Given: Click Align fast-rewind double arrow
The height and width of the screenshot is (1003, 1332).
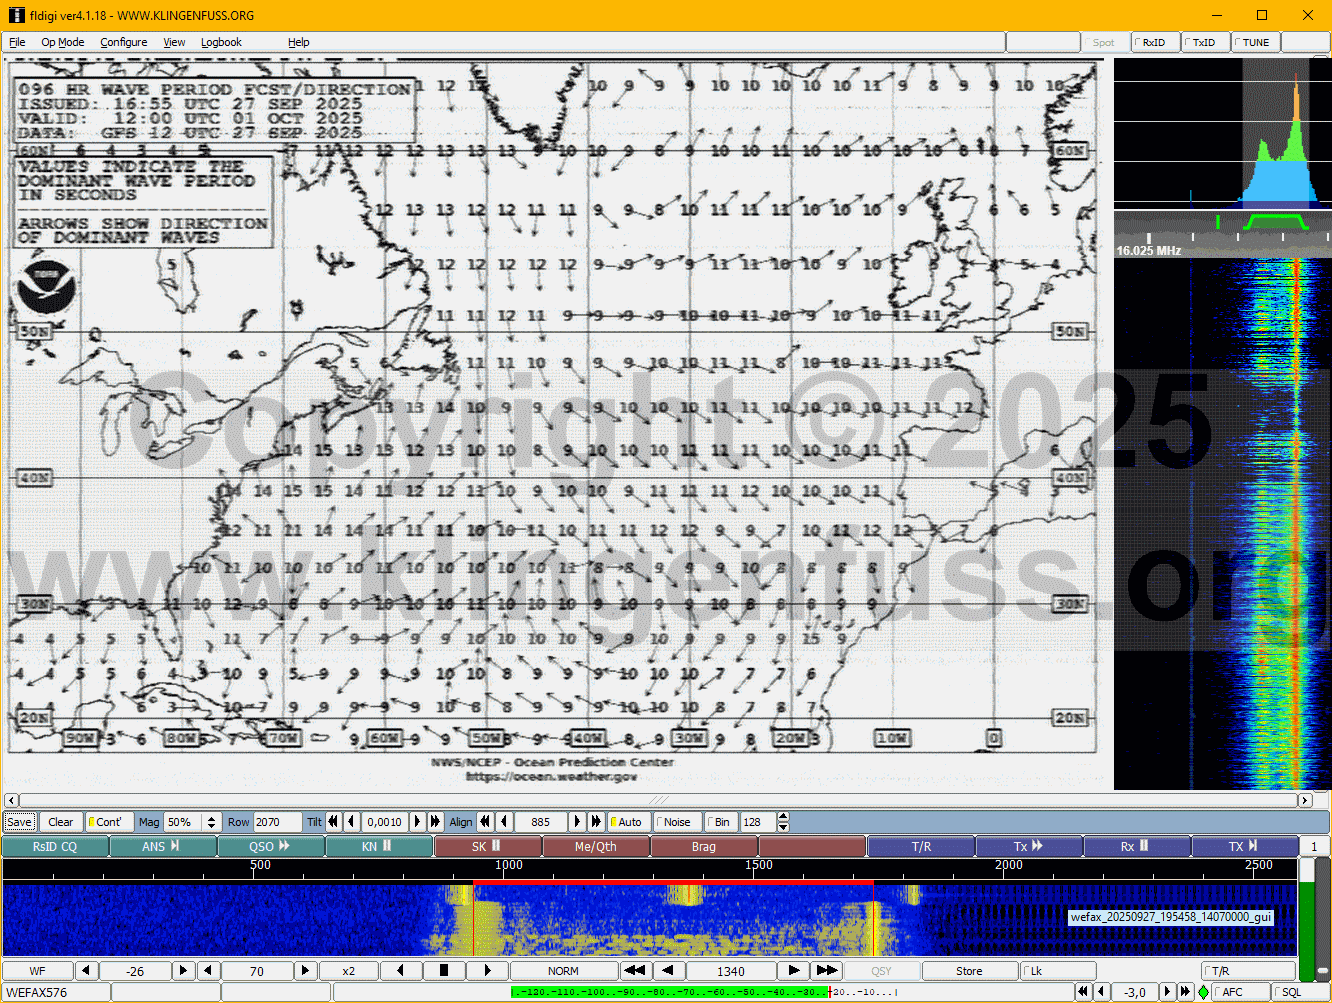Looking at the screenshot, I should coord(485,822).
